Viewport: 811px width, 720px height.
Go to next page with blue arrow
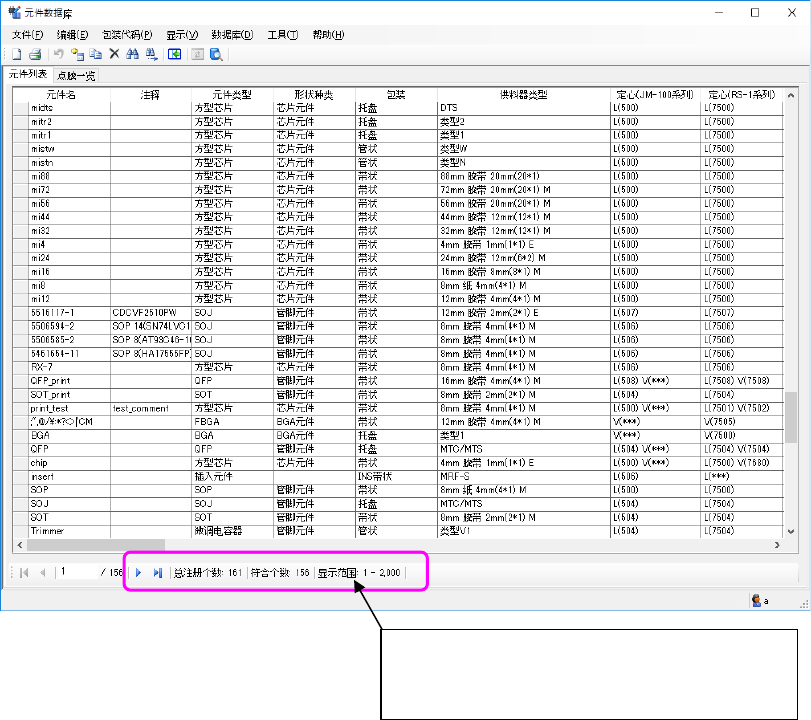[139, 572]
